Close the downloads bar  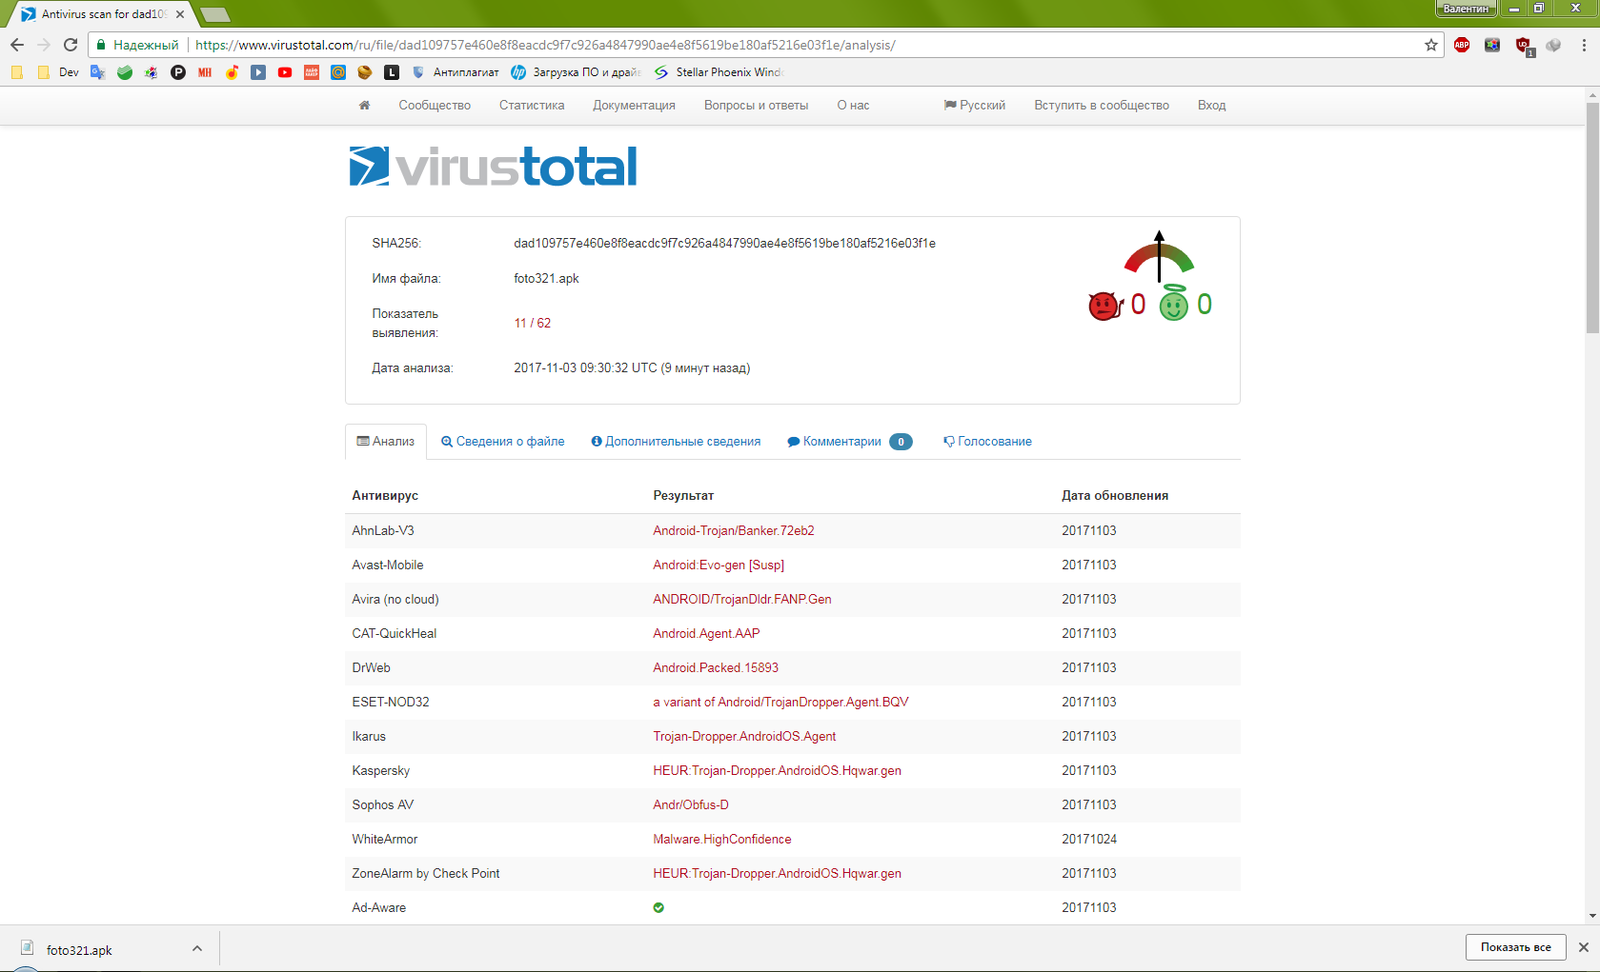click(x=1583, y=947)
